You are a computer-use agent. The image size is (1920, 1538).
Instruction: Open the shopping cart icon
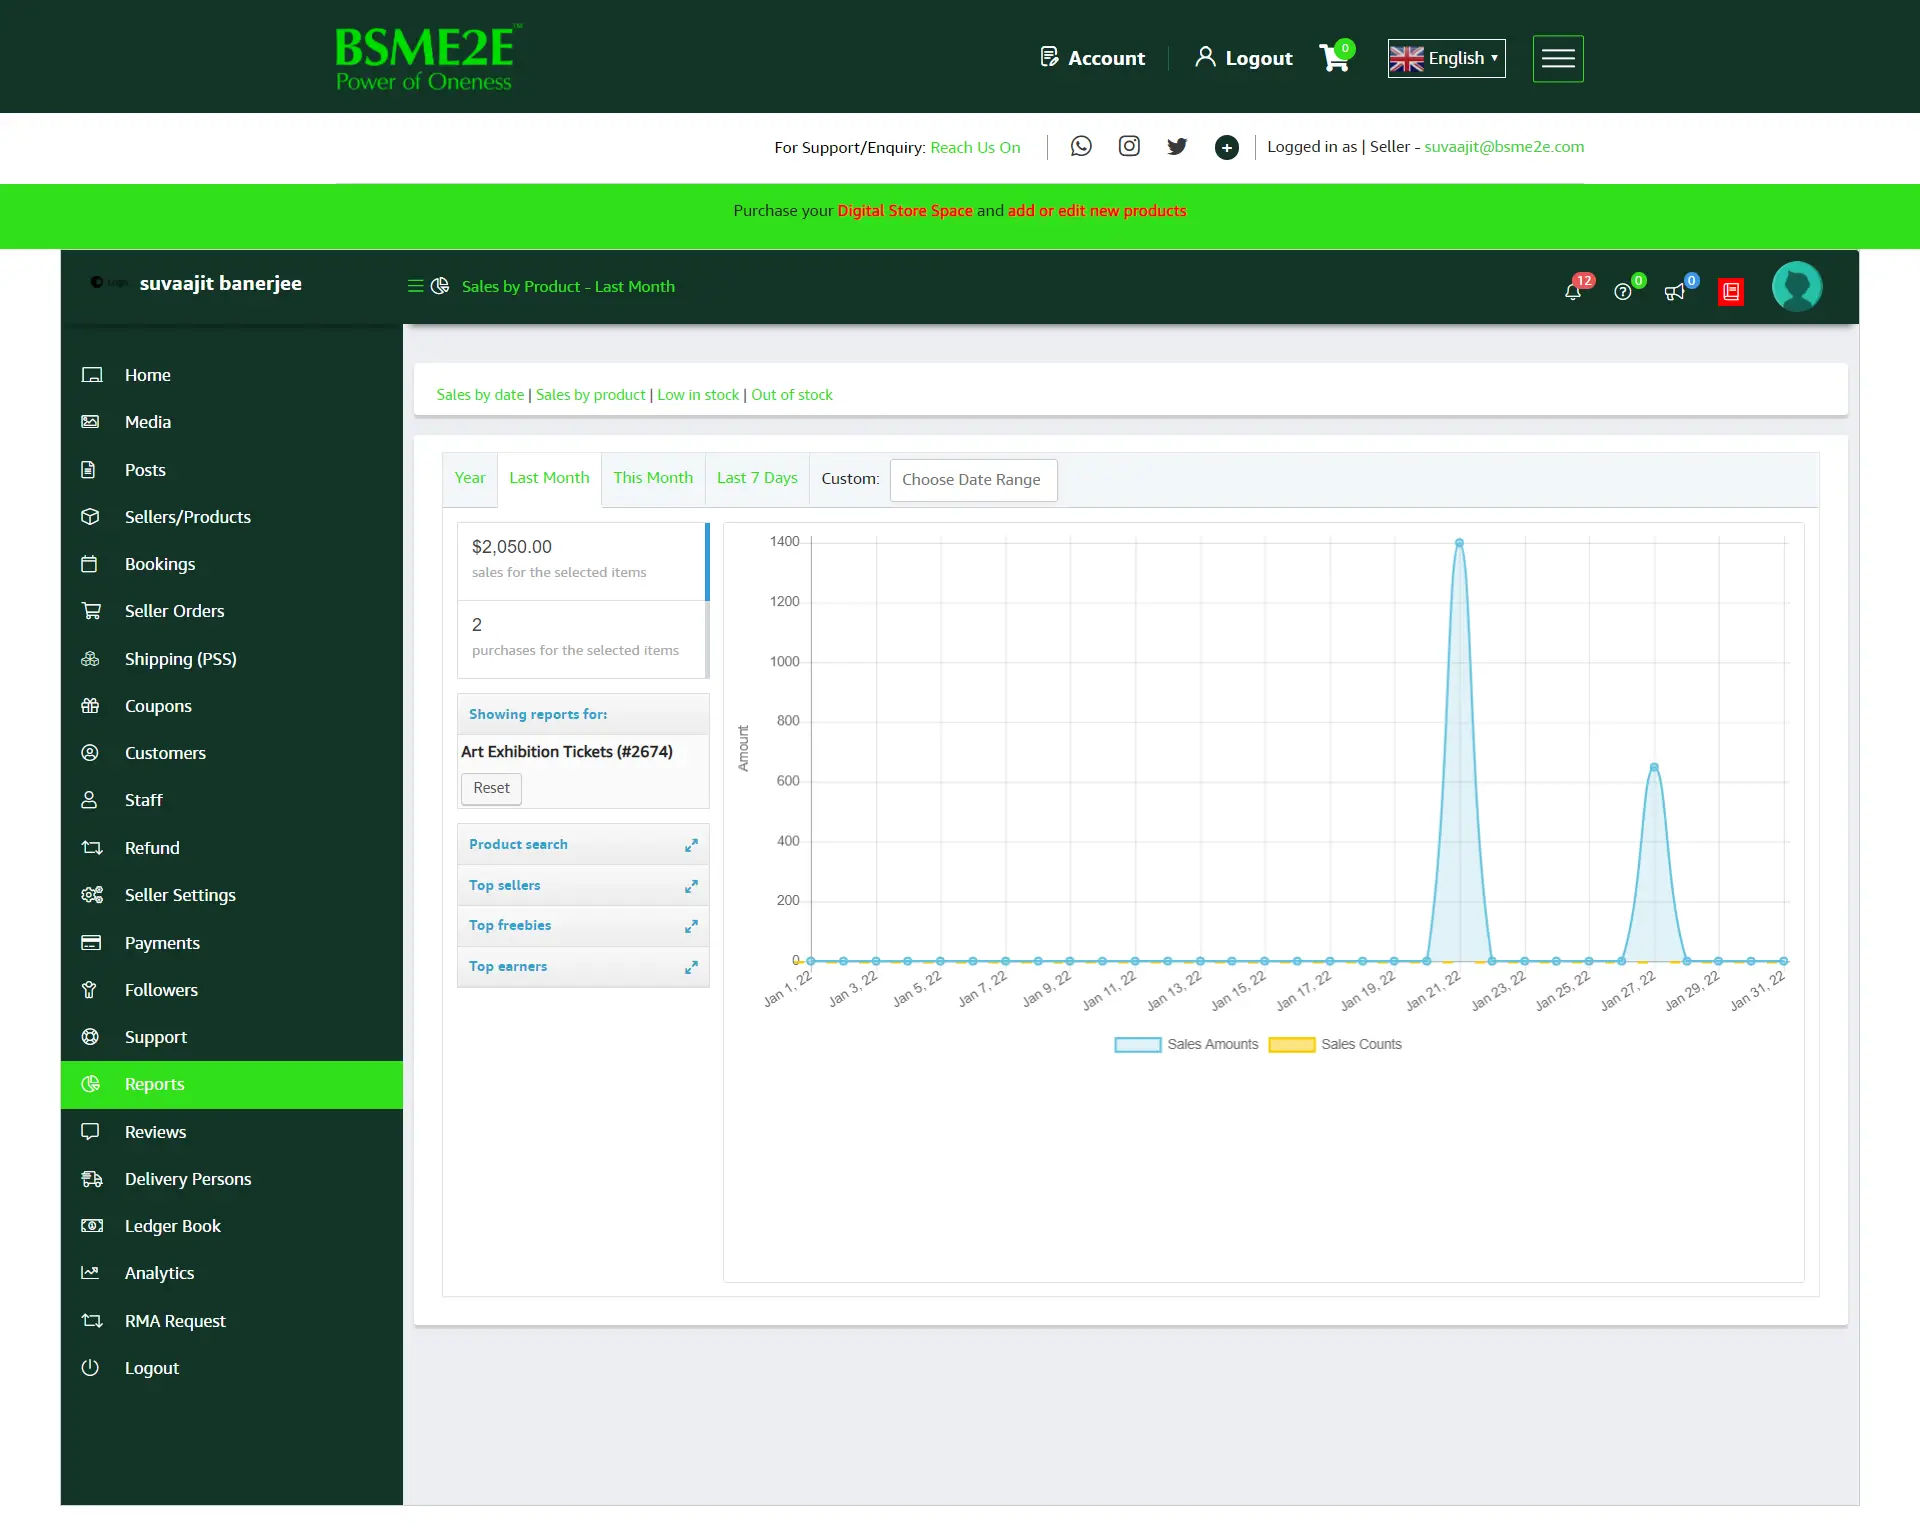pos(1335,57)
